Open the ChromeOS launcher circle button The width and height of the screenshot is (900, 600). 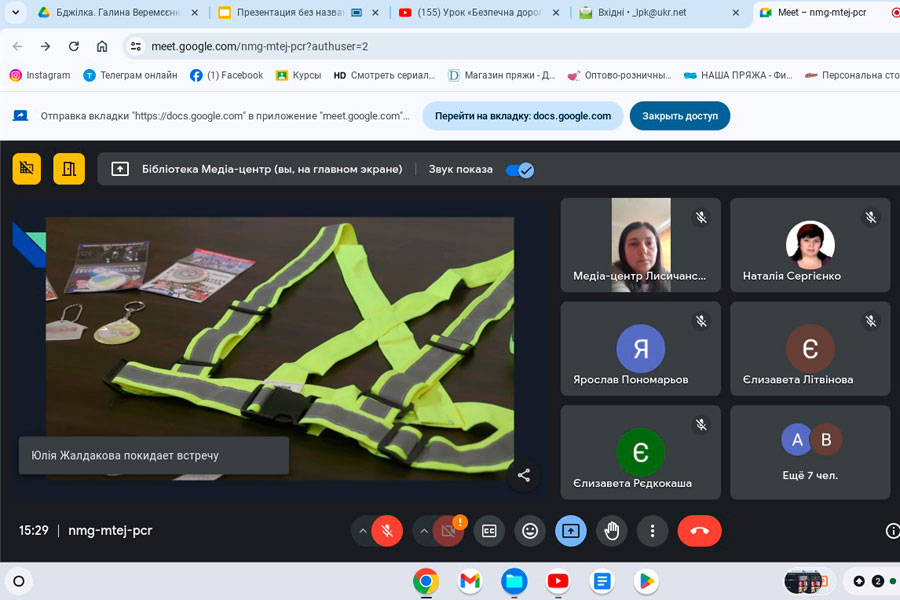tap(18, 582)
